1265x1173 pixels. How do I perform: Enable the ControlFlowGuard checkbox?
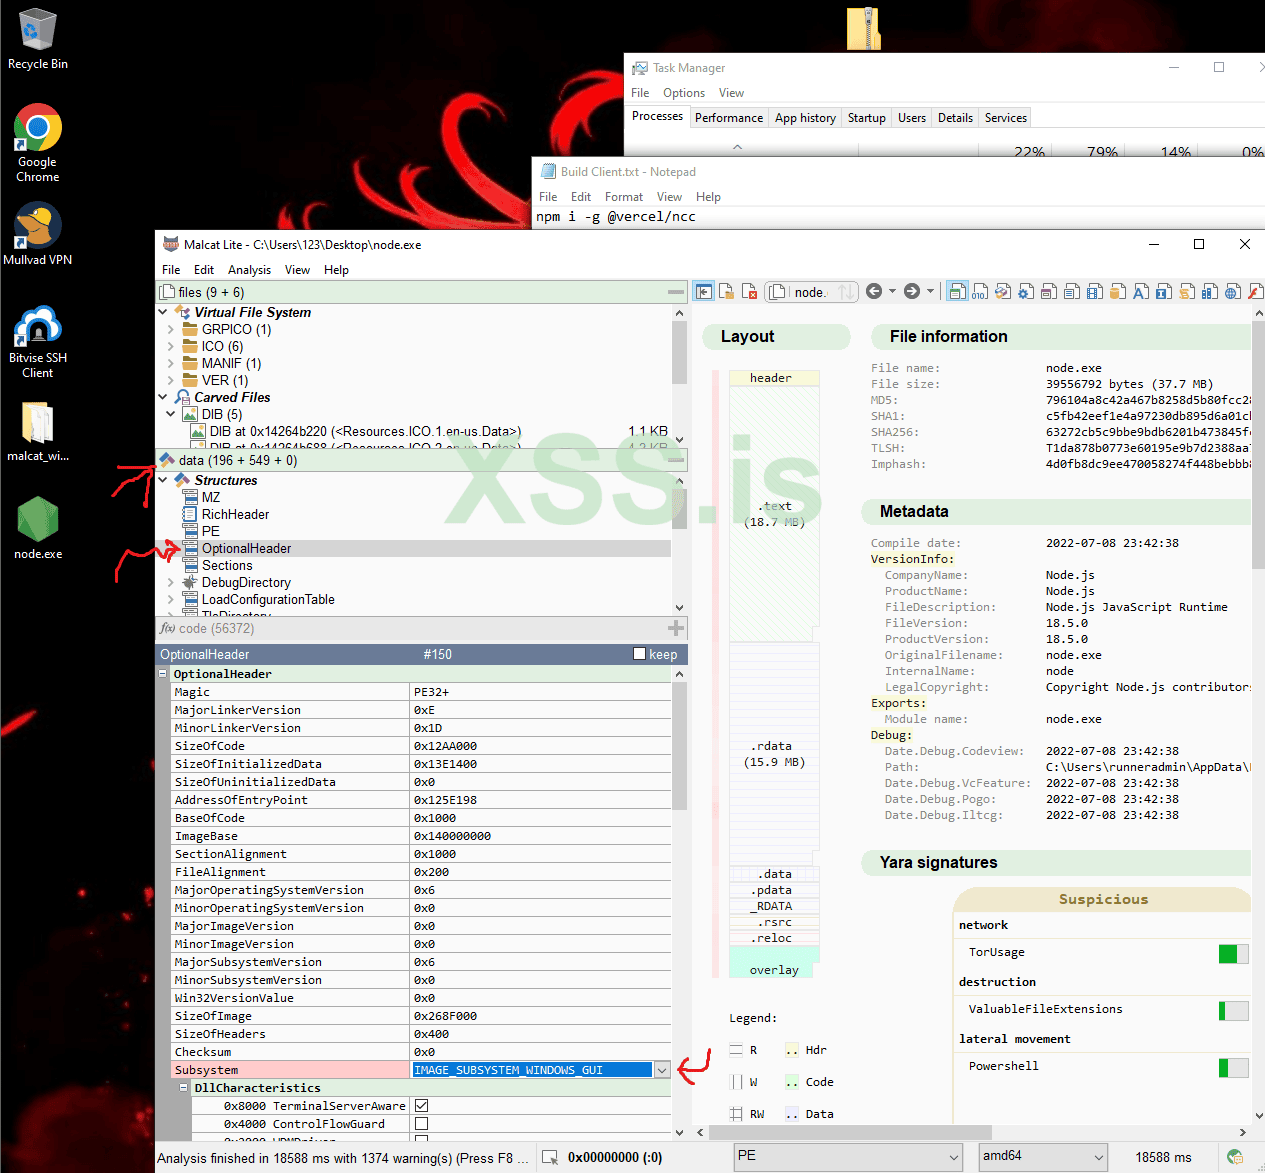pyautogui.click(x=421, y=1124)
